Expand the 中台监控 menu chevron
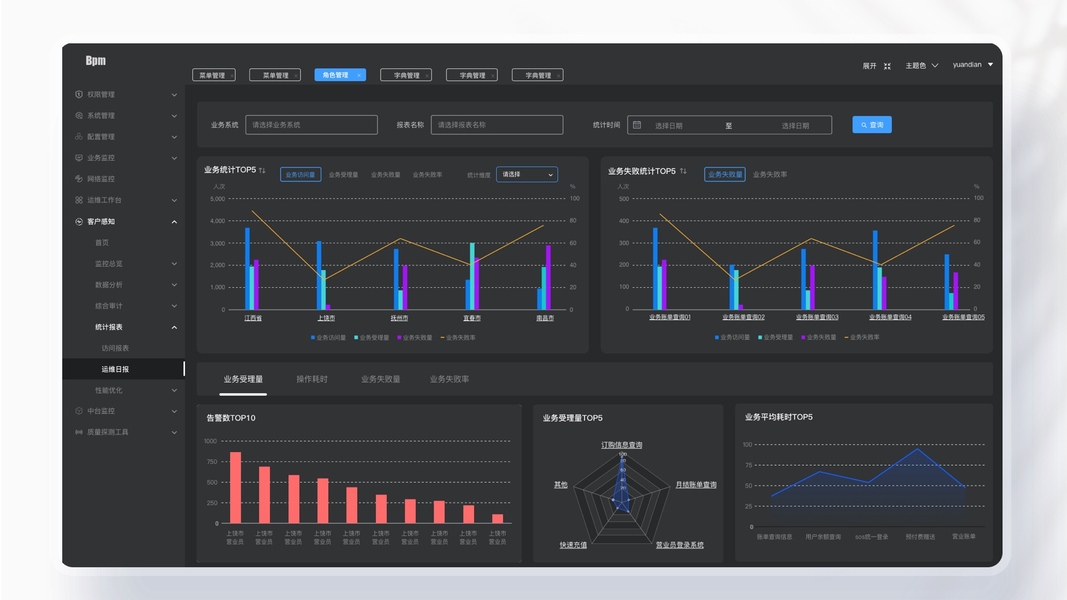The image size is (1067, 600). coord(174,412)
